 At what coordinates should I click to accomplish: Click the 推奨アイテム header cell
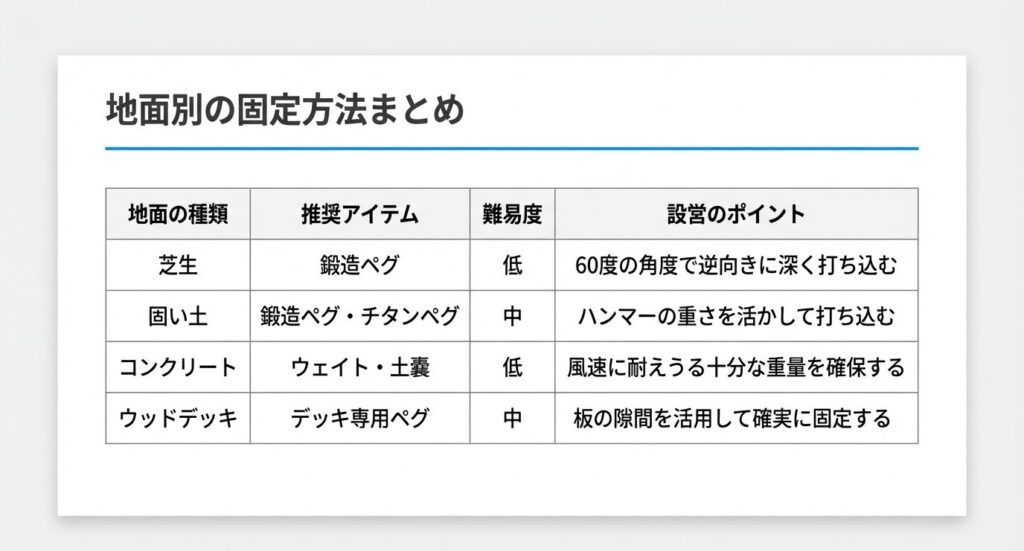point(360,213)
